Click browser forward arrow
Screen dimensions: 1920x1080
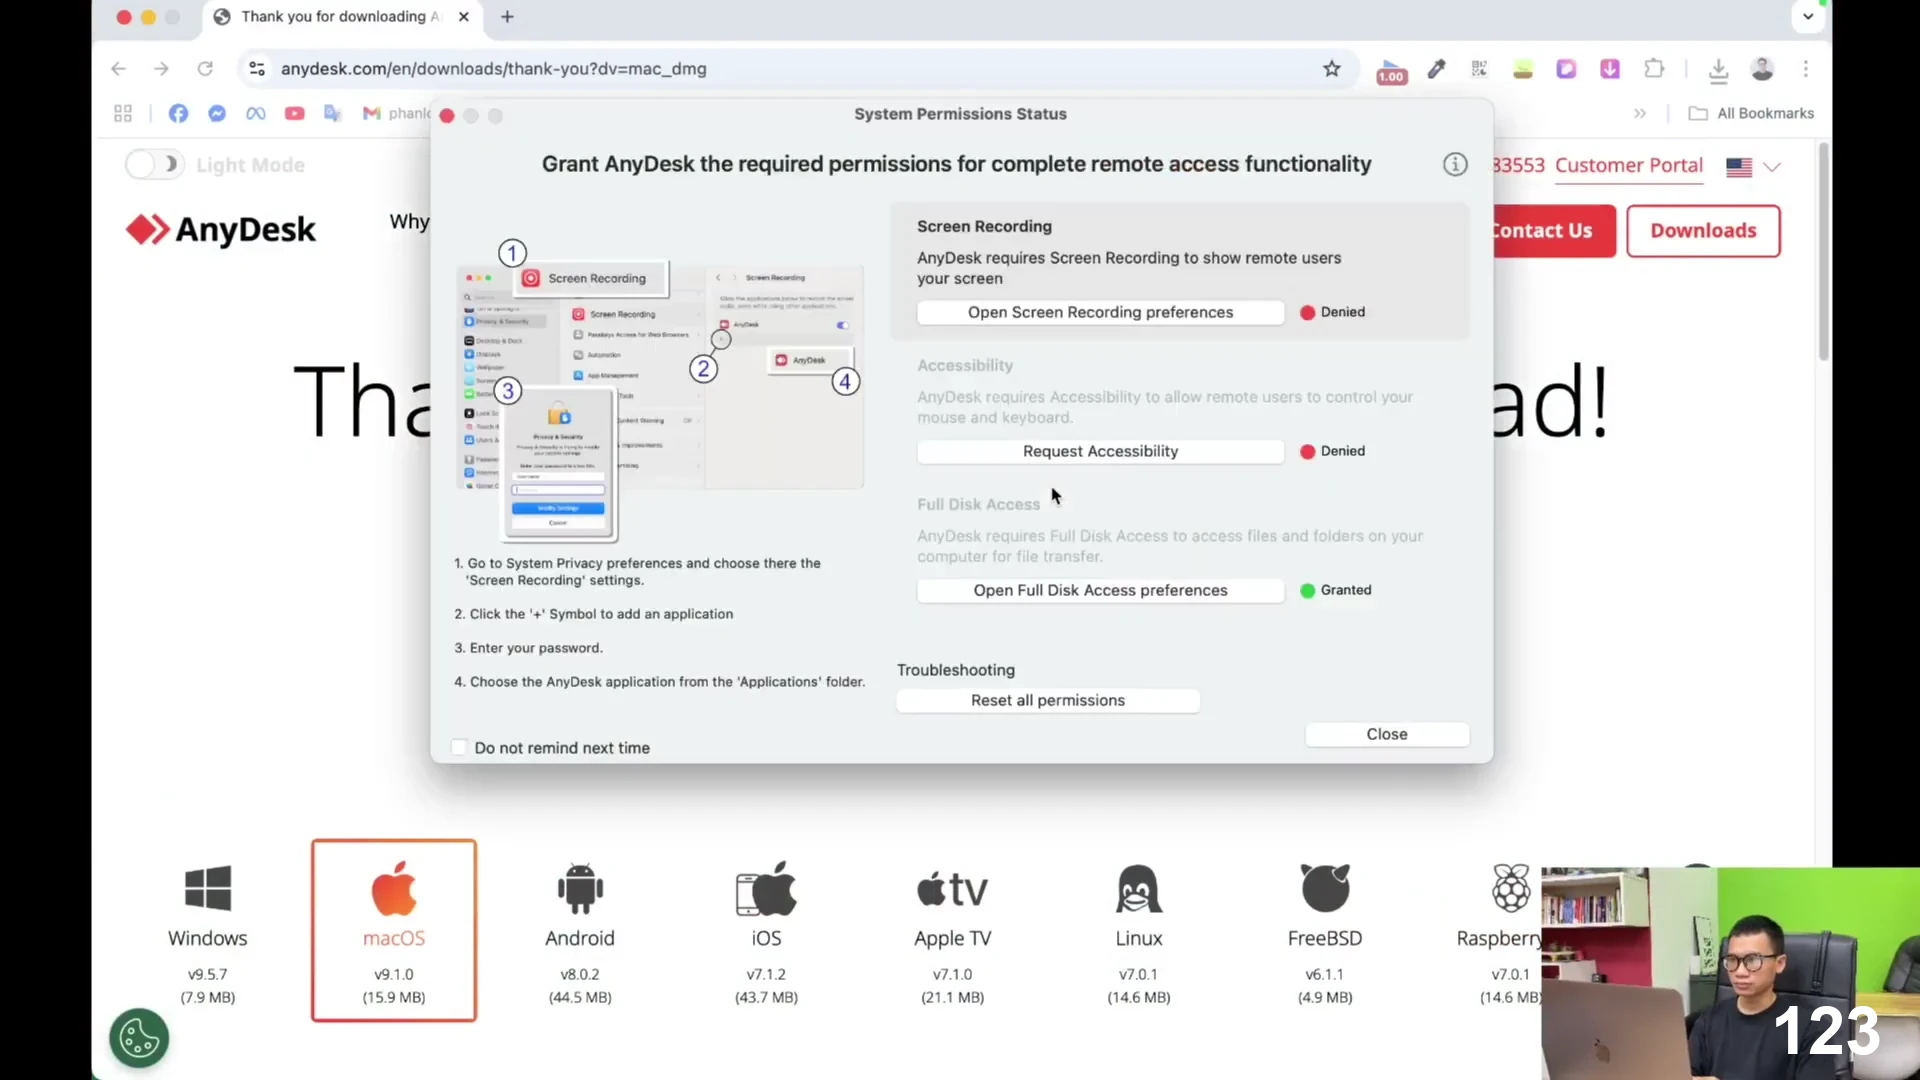pyautogui.click(x=161, y=69)
